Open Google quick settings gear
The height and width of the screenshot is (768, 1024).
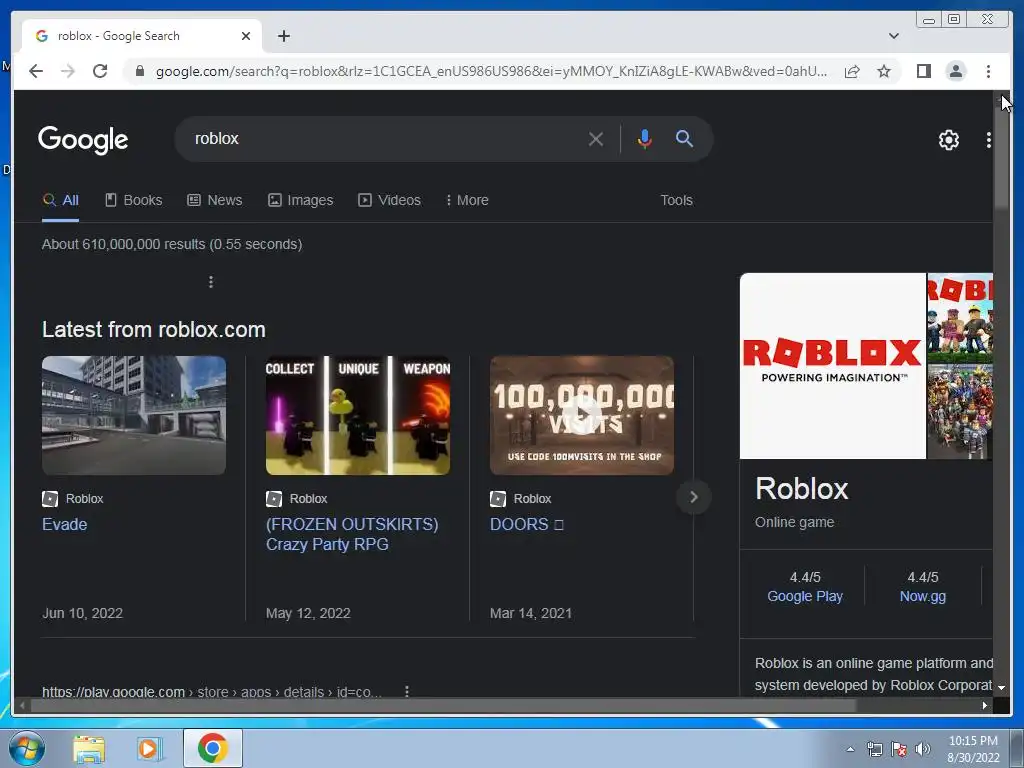[948, 140]
